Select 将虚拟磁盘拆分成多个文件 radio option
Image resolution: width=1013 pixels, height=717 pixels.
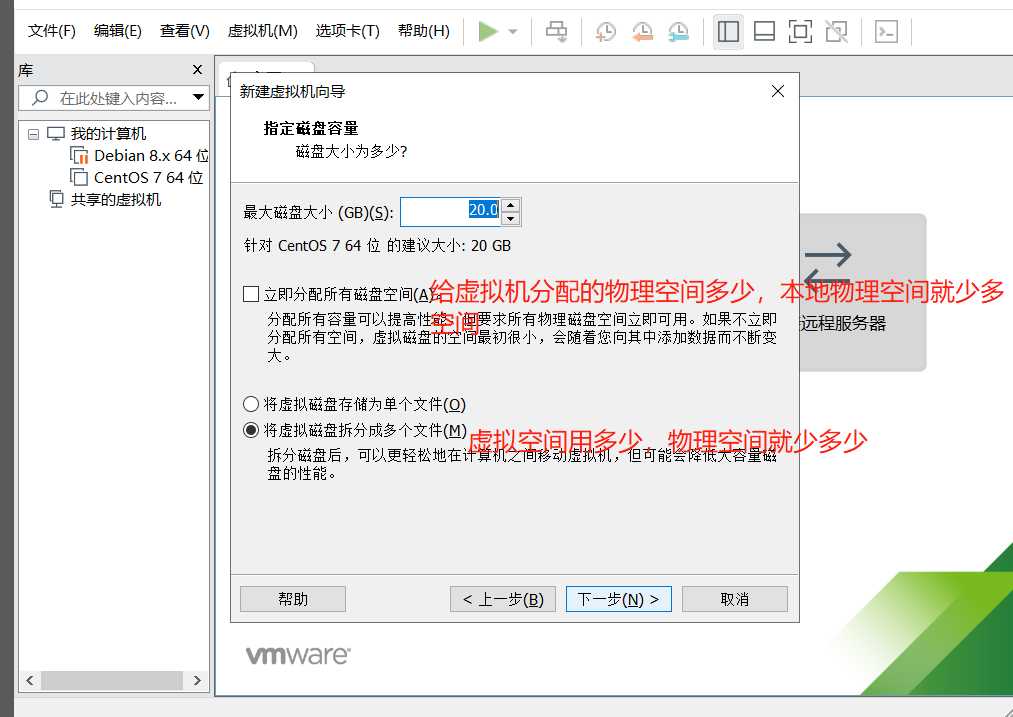point(251,430)
